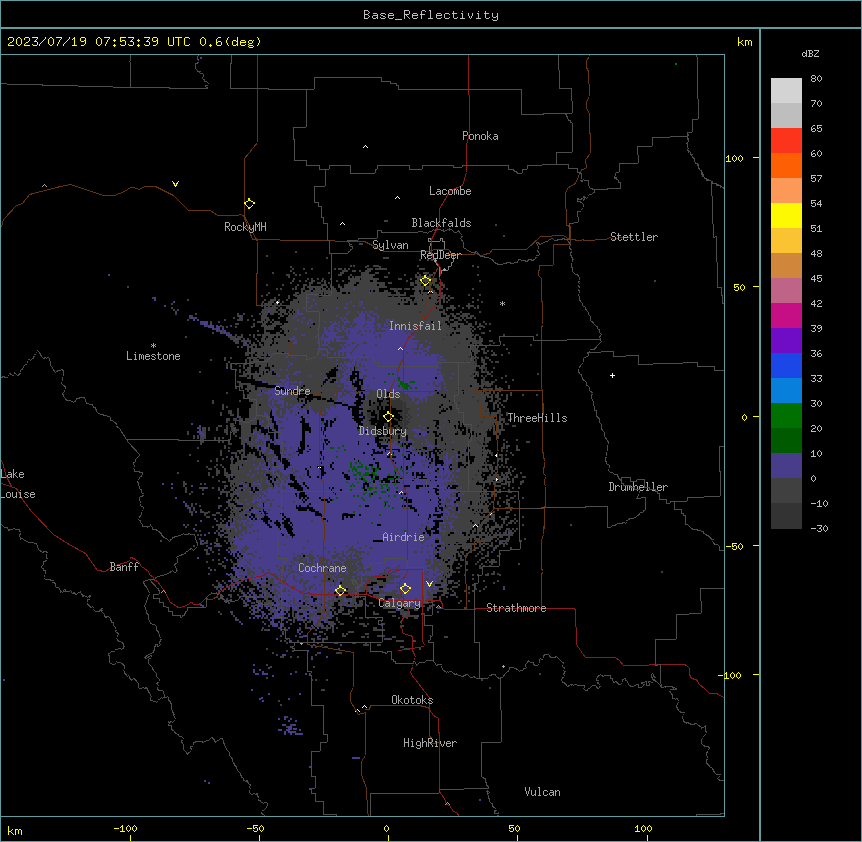Screen dimensions: 862x842
Task: Click the RockyMH town label
Action: click(x=245, y=227)
